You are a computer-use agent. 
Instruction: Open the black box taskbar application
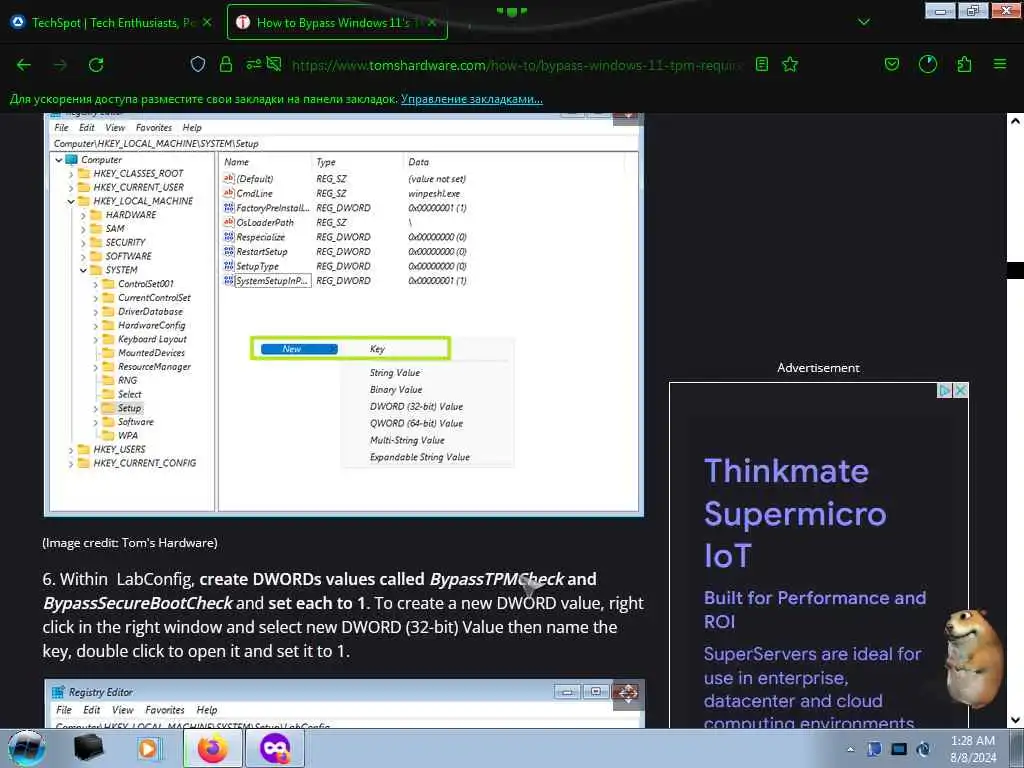click(88, 748)
